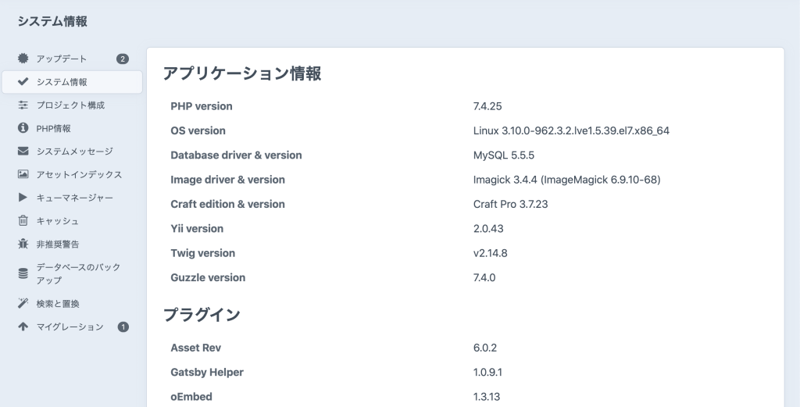The image size is (800, 407).
Task: Go to キューマネージャー in the sidebar
Action: [x=75, y=197]
